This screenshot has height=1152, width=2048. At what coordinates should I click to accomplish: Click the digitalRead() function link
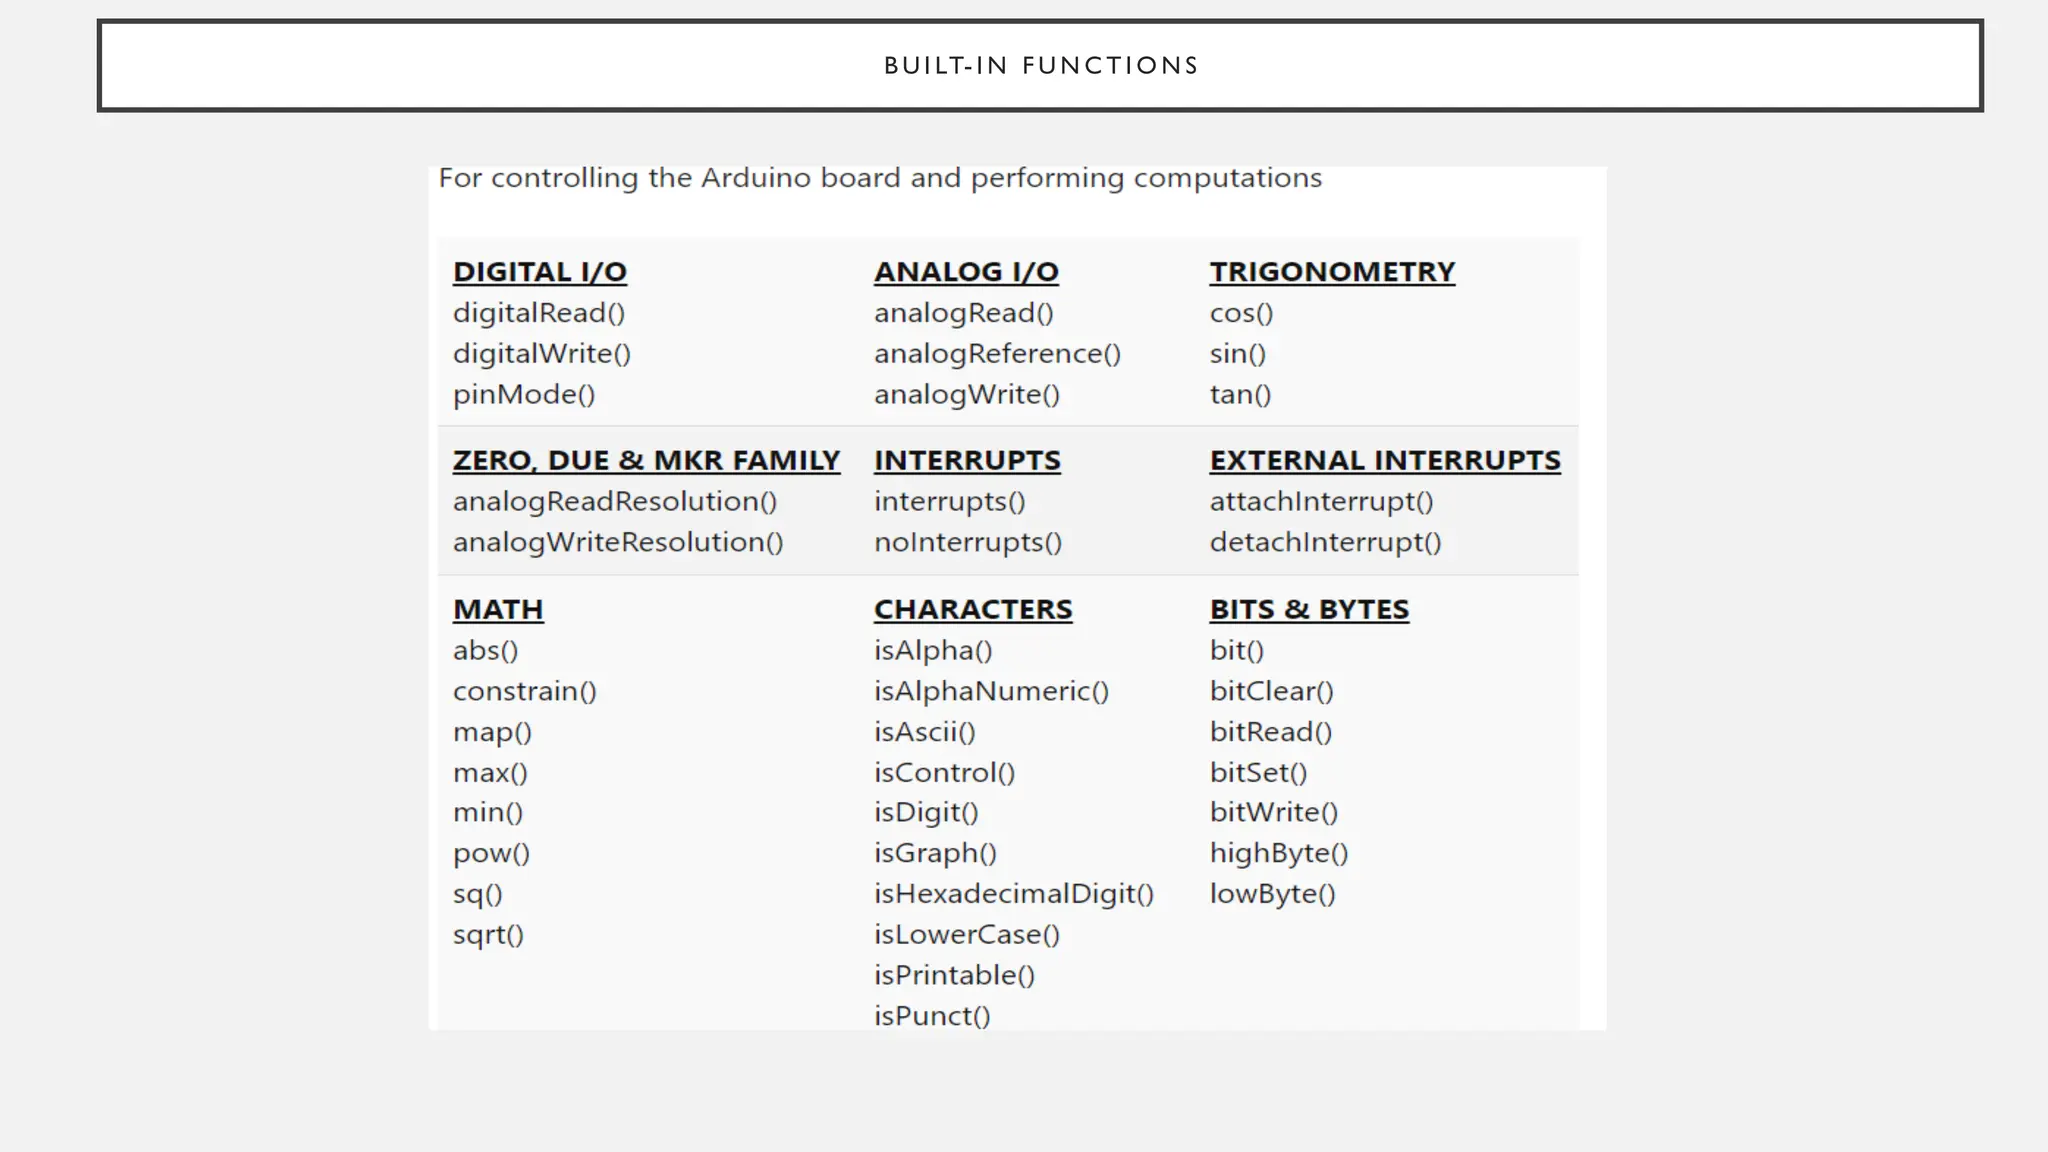[538, 313]
